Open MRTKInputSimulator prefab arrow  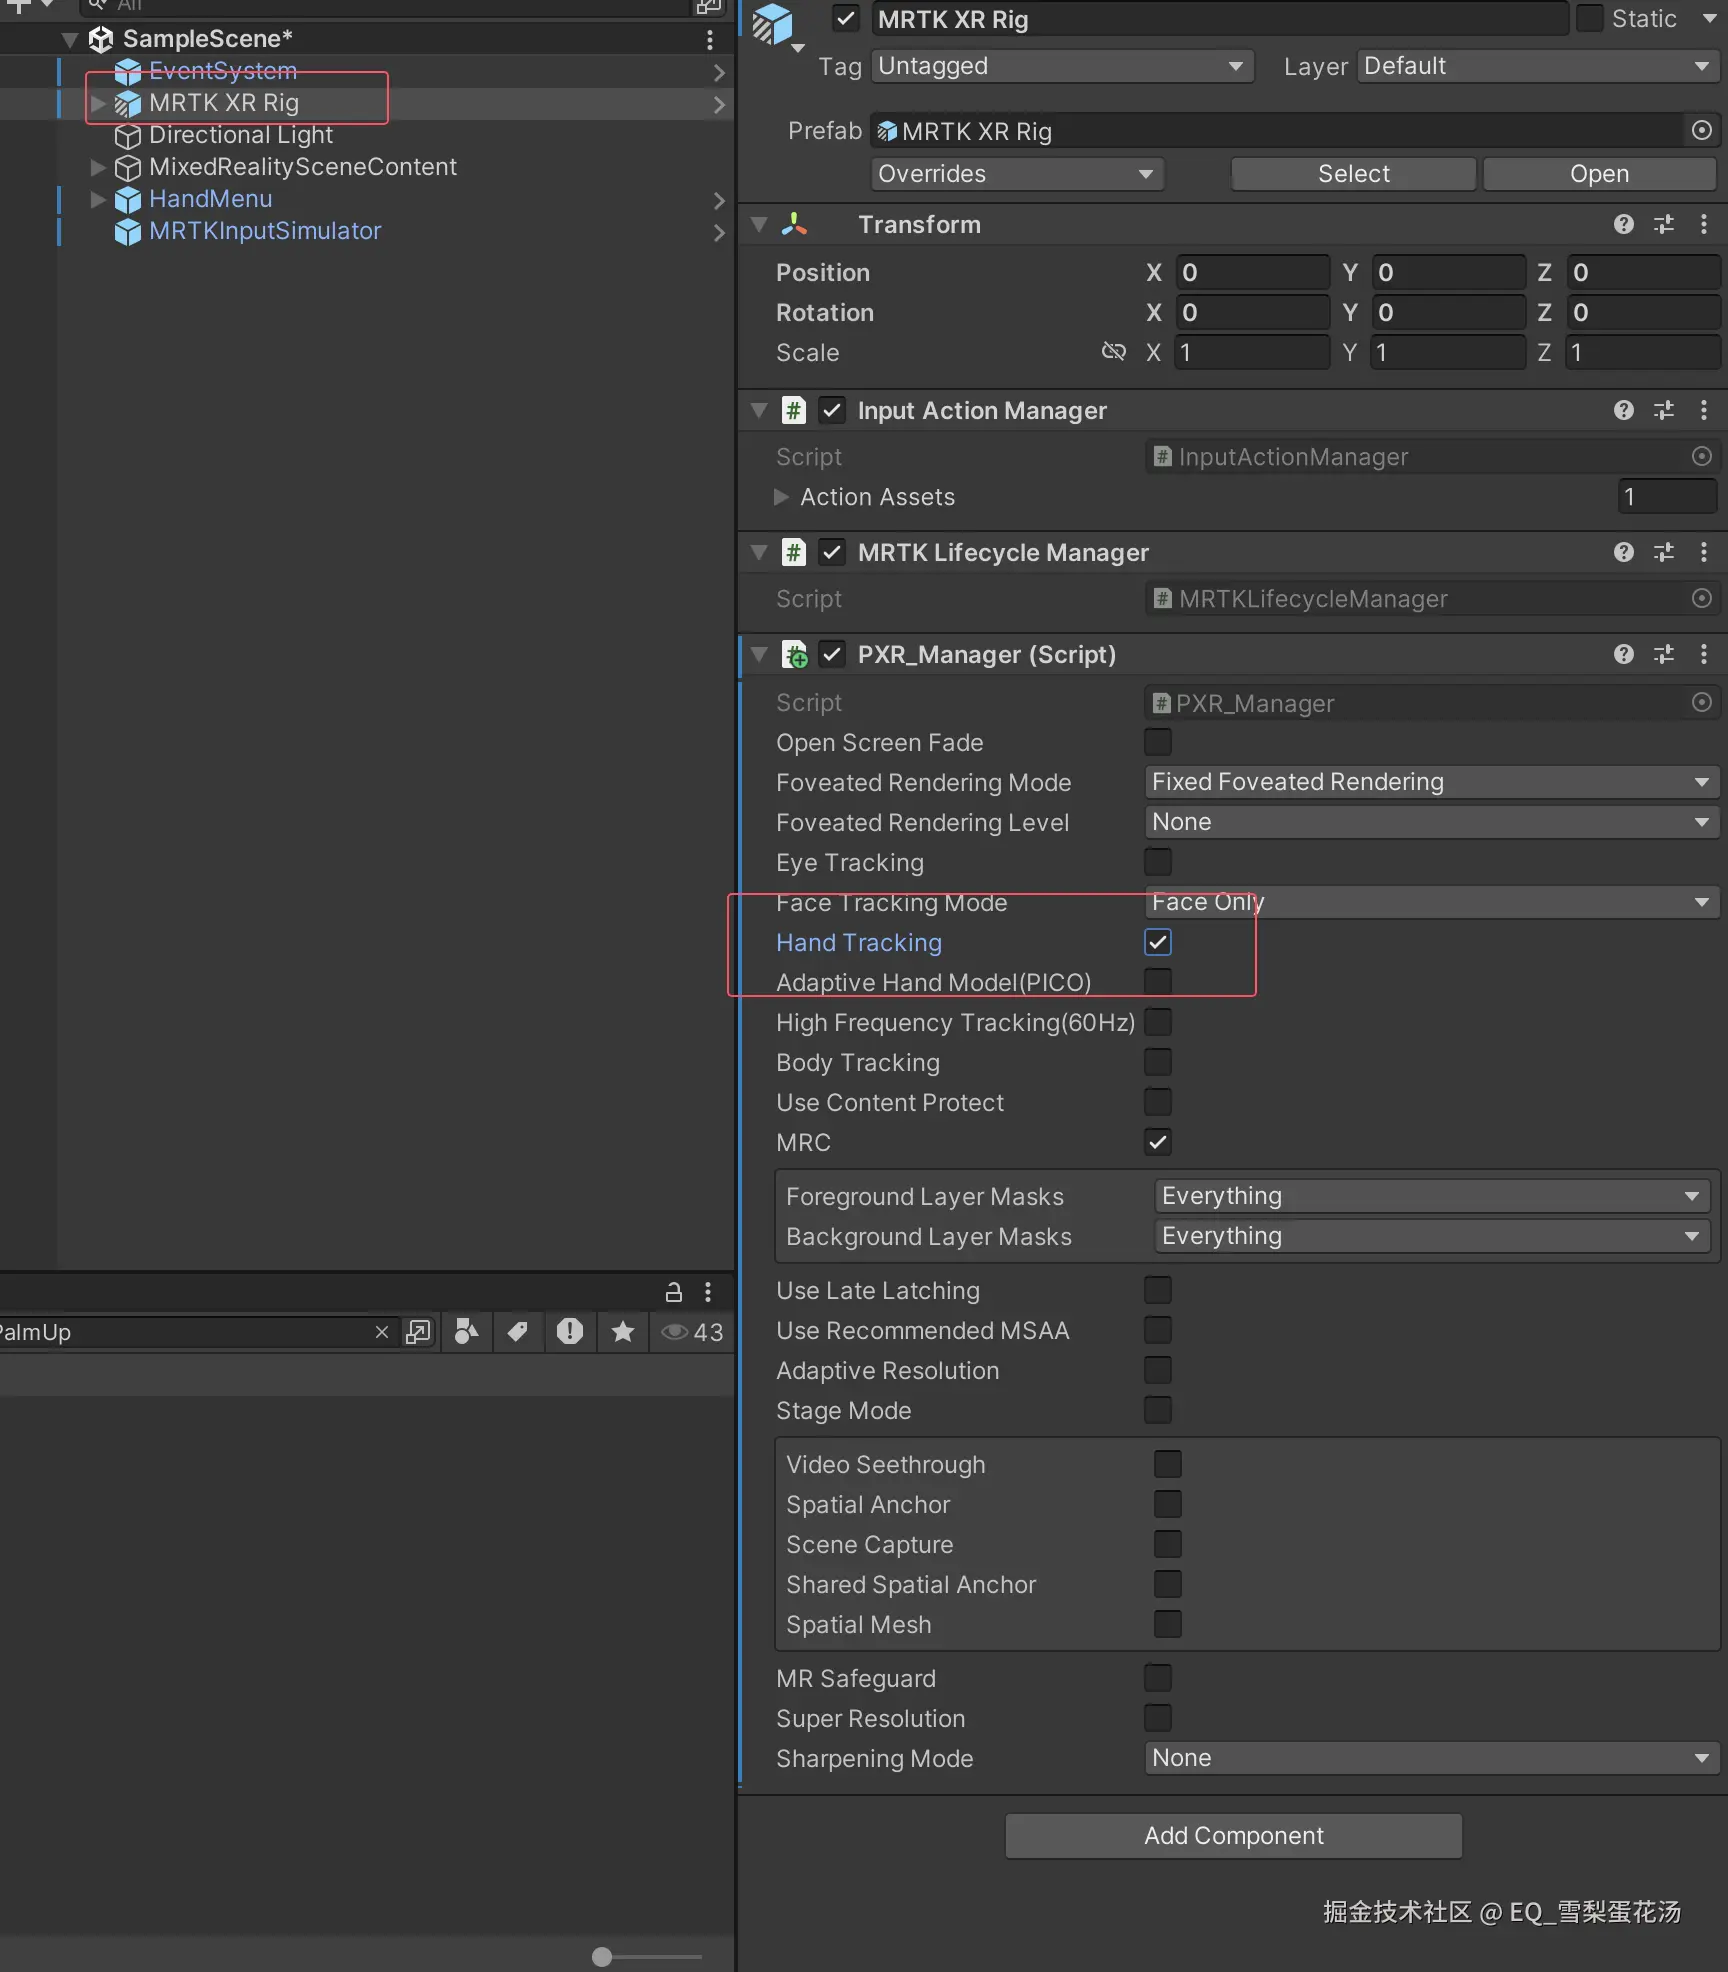(719, 232)
